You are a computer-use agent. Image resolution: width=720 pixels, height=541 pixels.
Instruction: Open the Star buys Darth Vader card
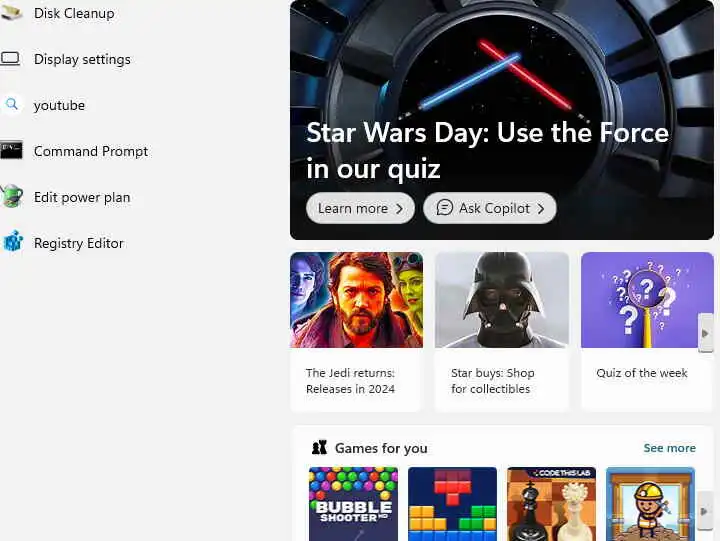[x=502, y=331]
